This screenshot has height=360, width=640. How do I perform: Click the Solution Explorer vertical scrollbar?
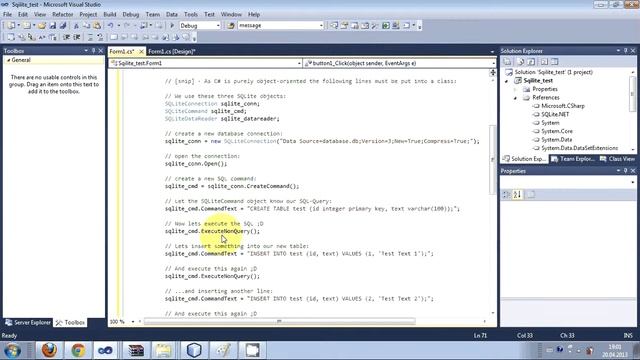[633, 93]
